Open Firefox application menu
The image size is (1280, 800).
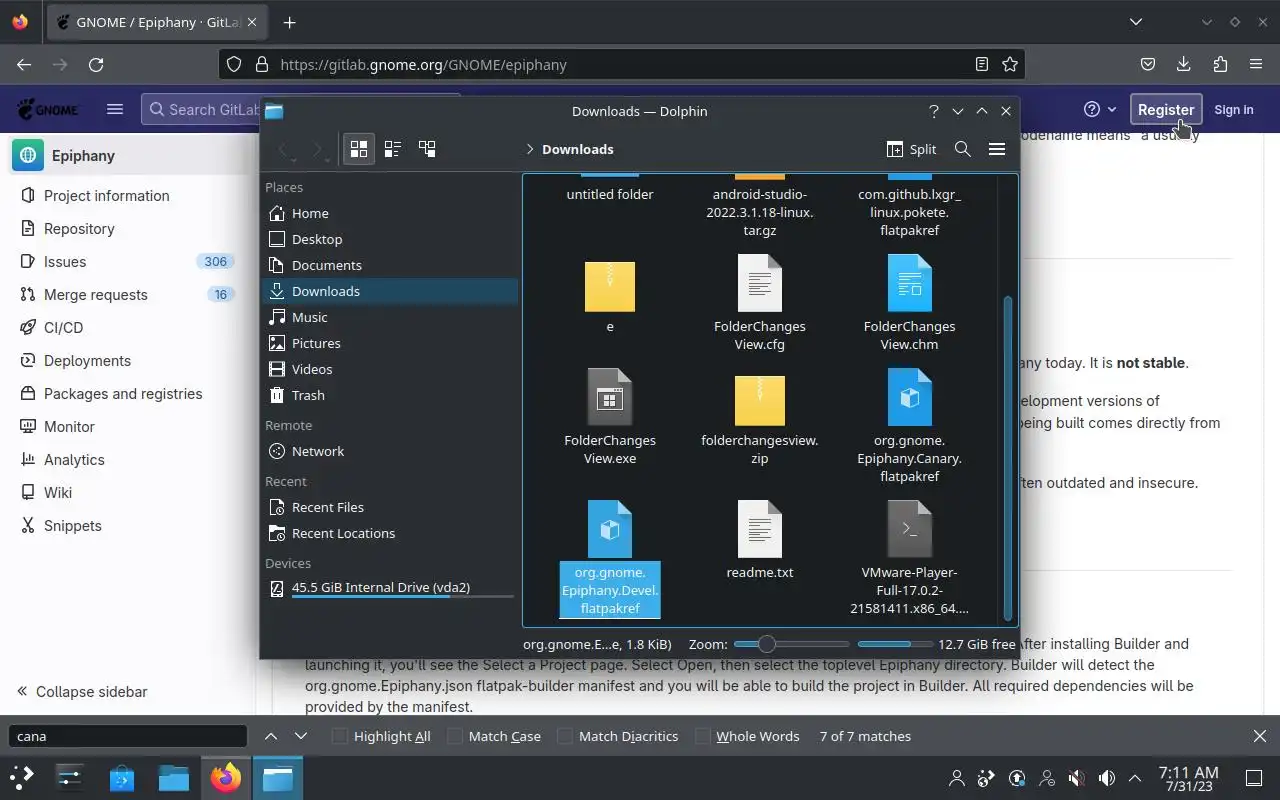coord(1256,64)
